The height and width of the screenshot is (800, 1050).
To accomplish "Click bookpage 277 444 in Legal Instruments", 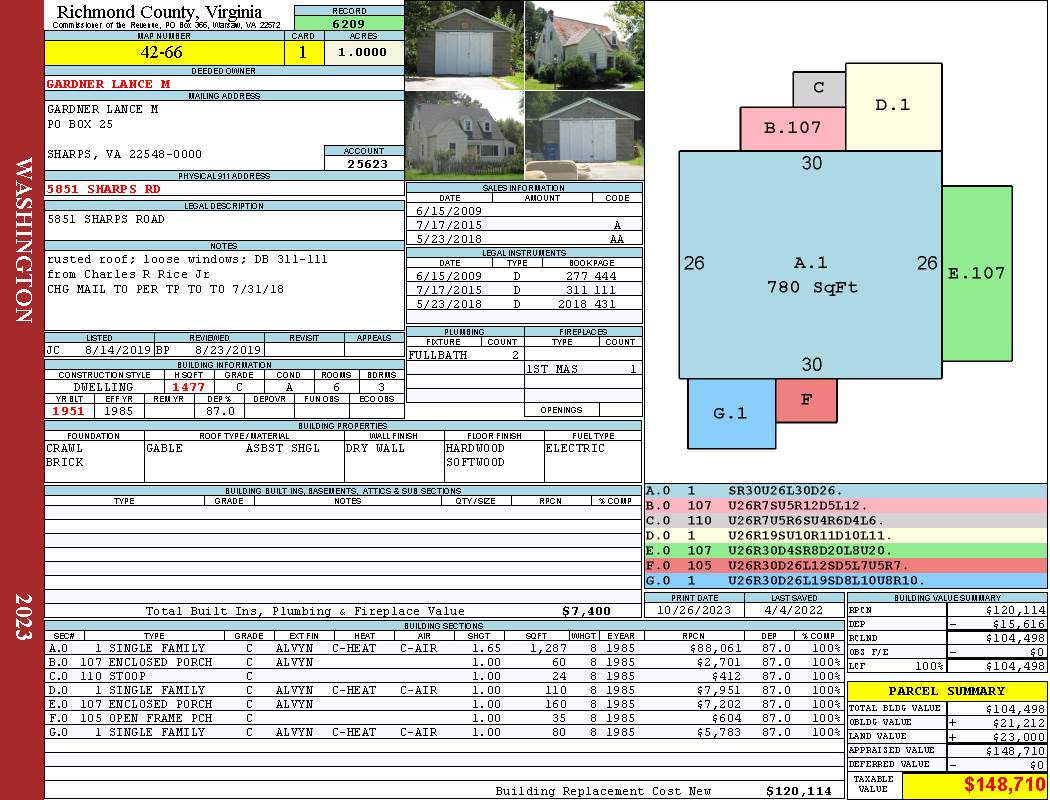I will pyautogui.click(x=591, y=276).
